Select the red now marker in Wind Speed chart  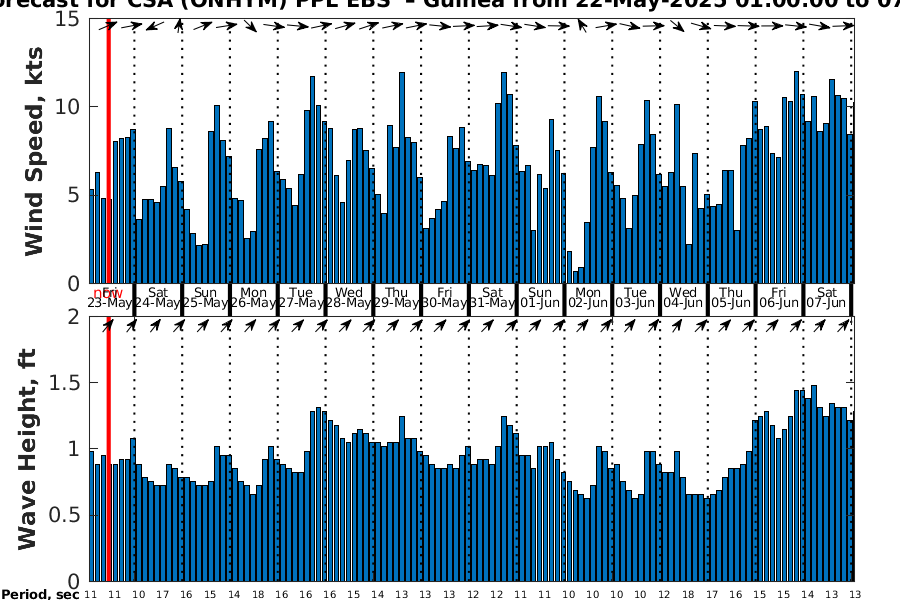click(x=108, y=151)
